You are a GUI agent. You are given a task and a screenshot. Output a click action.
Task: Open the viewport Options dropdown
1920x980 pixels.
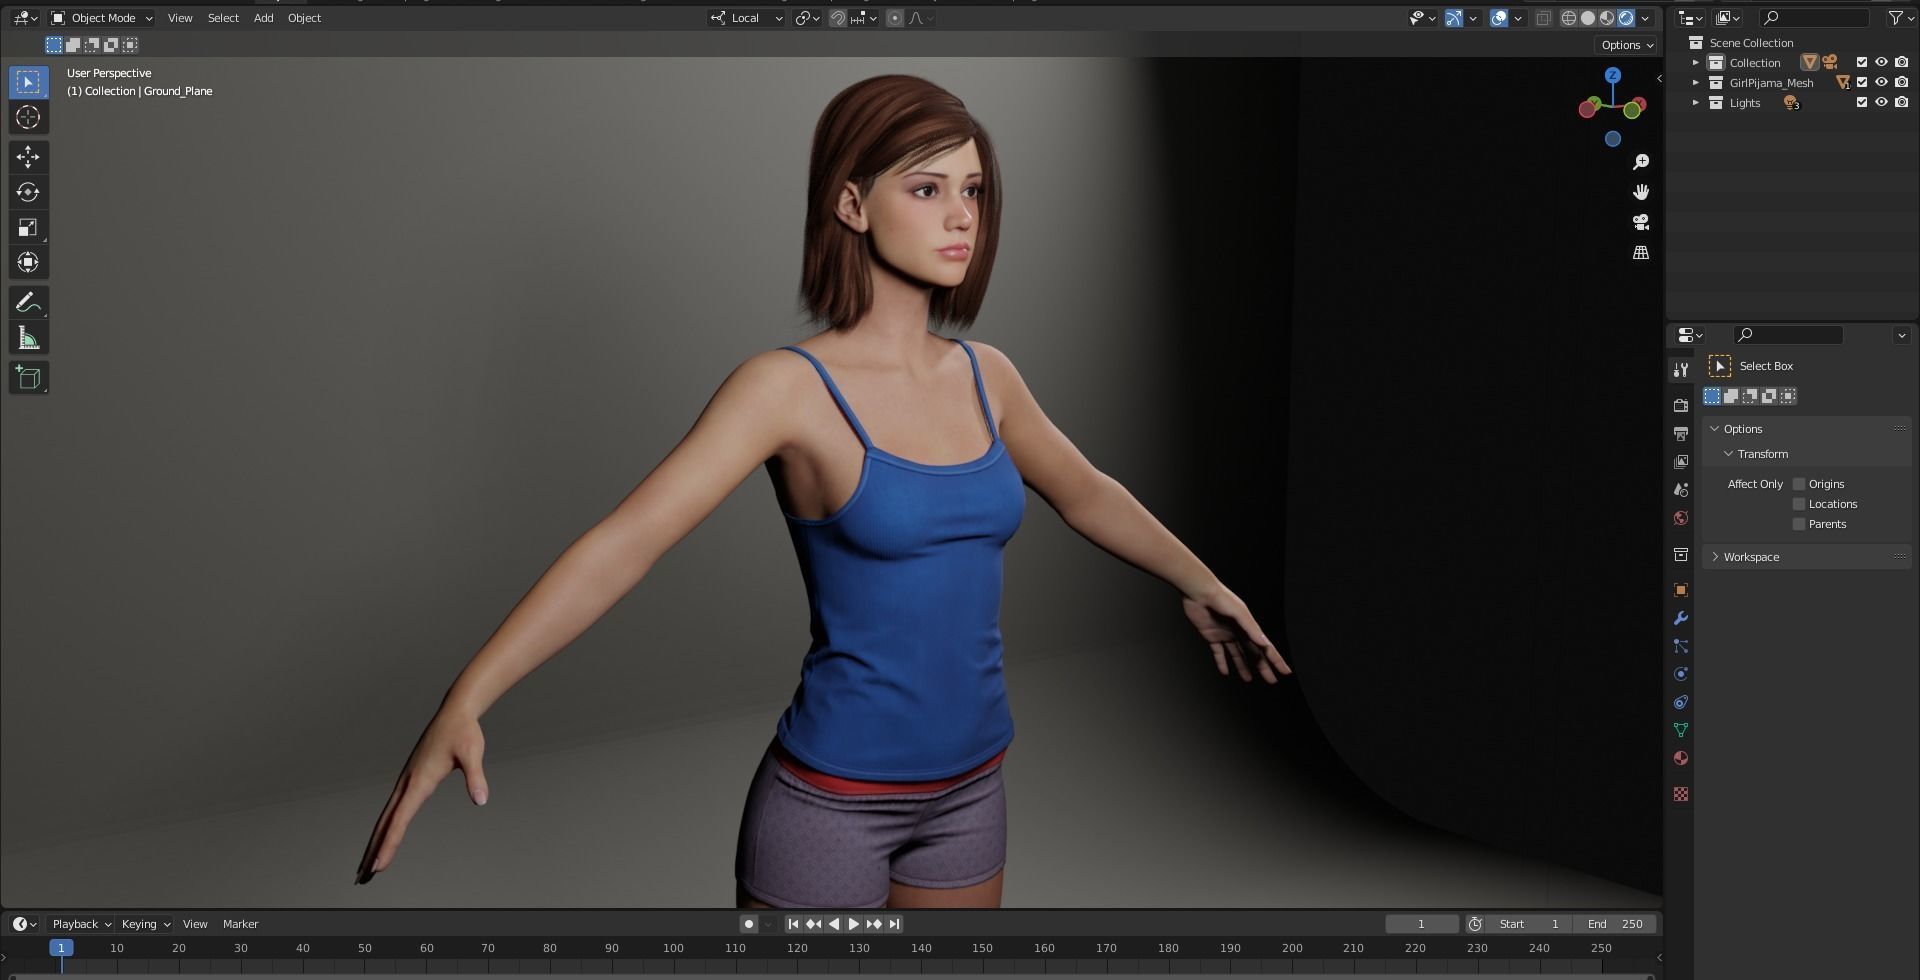1627,45
